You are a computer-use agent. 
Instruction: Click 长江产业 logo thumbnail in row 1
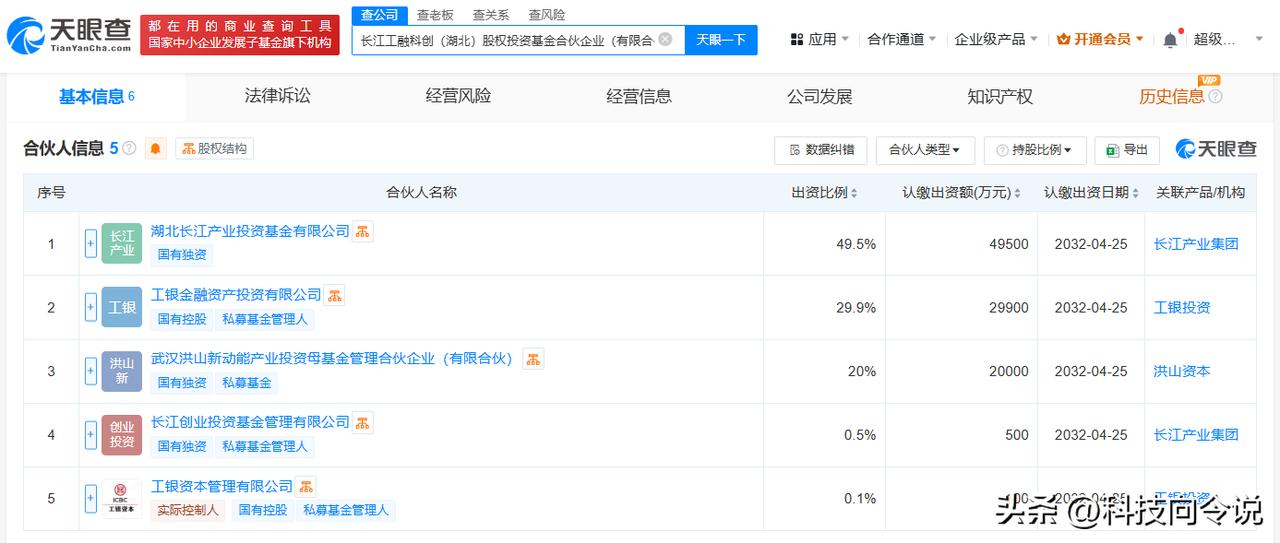122,243
